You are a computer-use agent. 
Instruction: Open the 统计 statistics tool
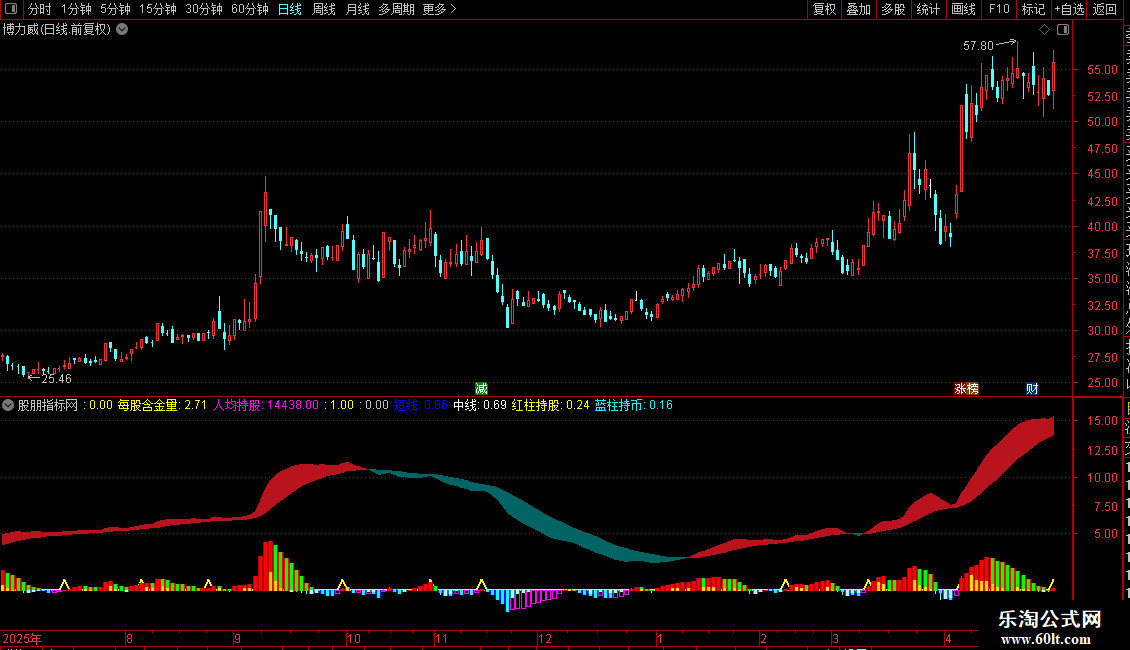(927, 9)
